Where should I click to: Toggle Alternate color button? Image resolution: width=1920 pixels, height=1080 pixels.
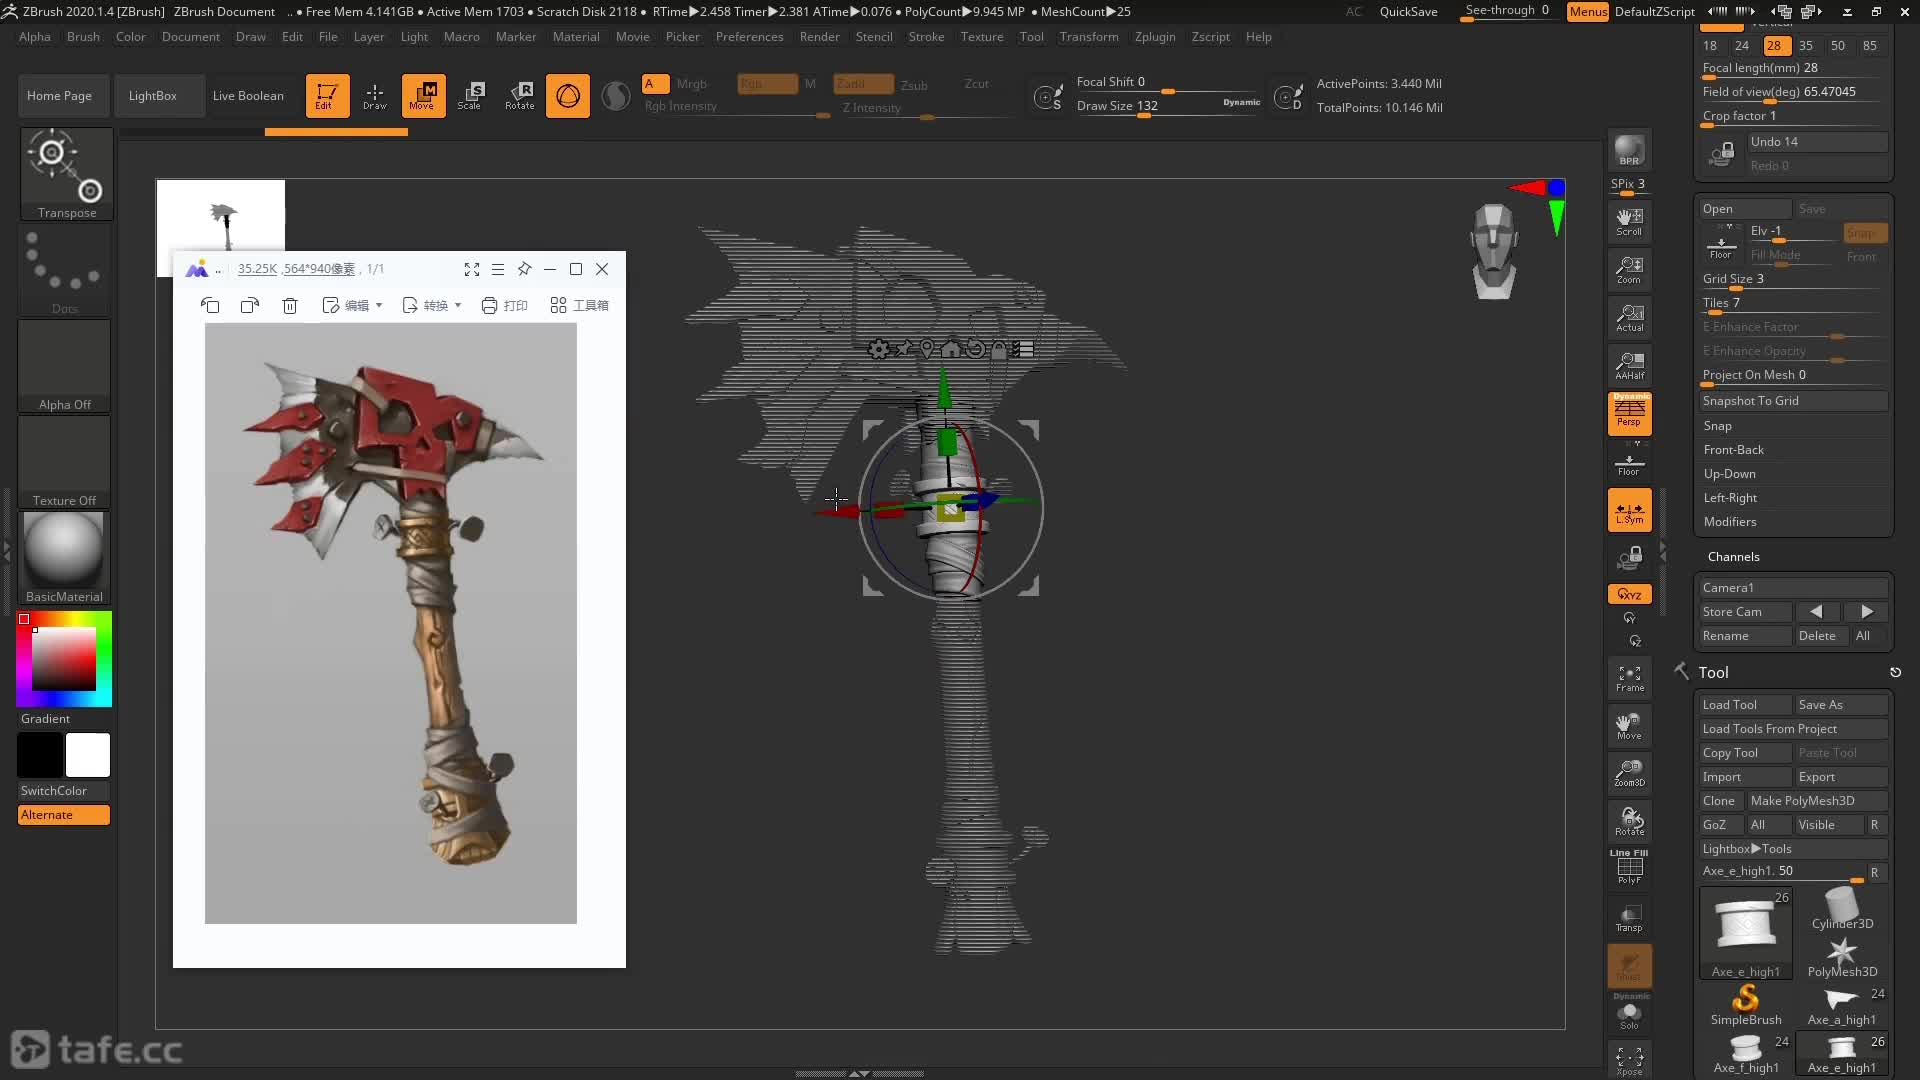[x=64, y=815]
